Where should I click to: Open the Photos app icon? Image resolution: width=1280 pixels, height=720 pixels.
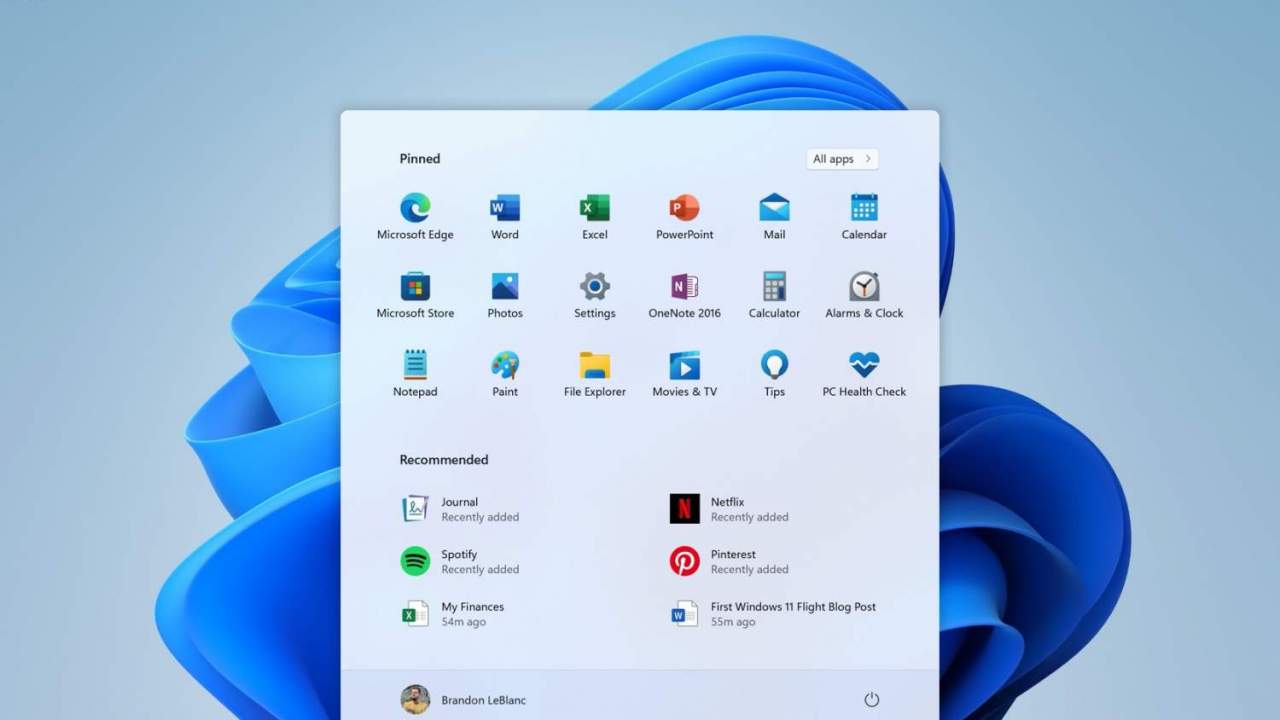click(505, 287)
